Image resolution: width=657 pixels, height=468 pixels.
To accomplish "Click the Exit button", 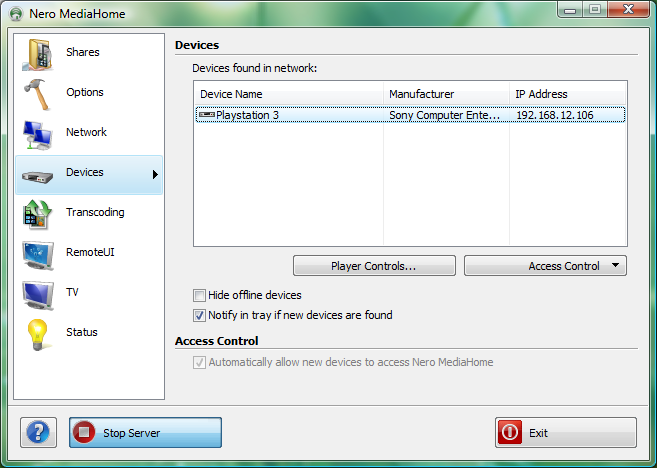I will coord(565,433).
